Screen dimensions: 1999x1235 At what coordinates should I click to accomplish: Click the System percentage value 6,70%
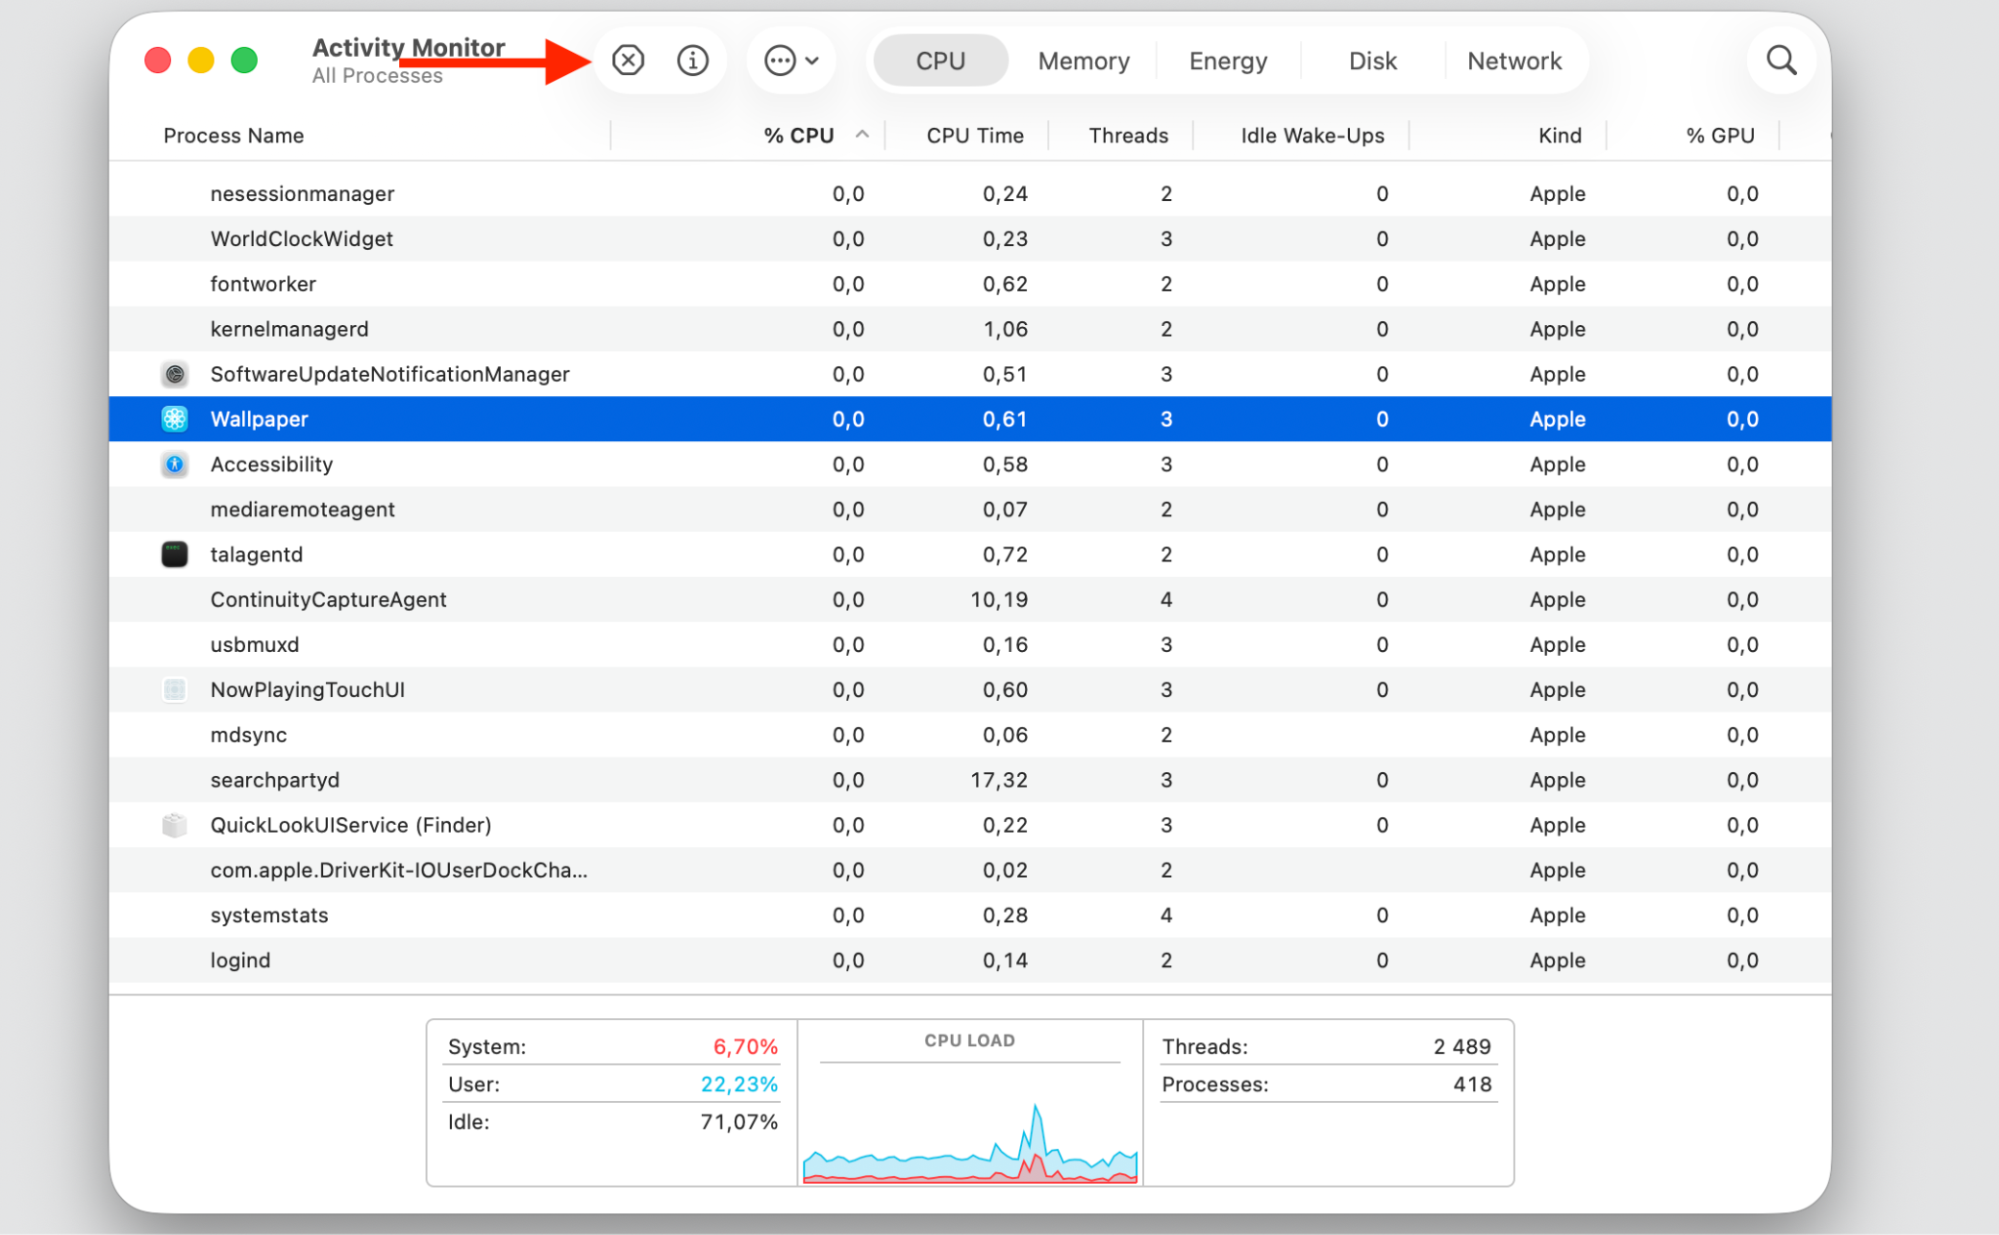(x=745, y=1047)
